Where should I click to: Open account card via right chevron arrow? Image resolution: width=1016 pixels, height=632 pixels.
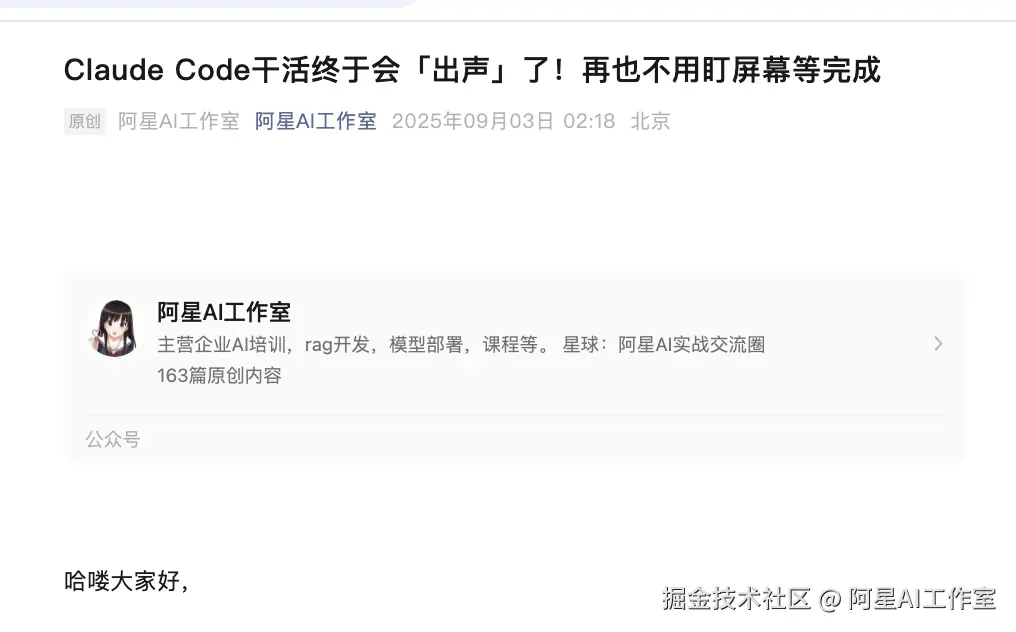(x=938, y=344)
